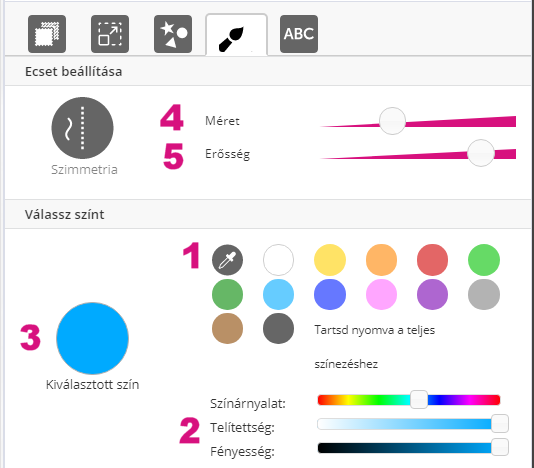Click the Erősség strength slider handle
Screen dimensions: 534x468
point(481,153)
